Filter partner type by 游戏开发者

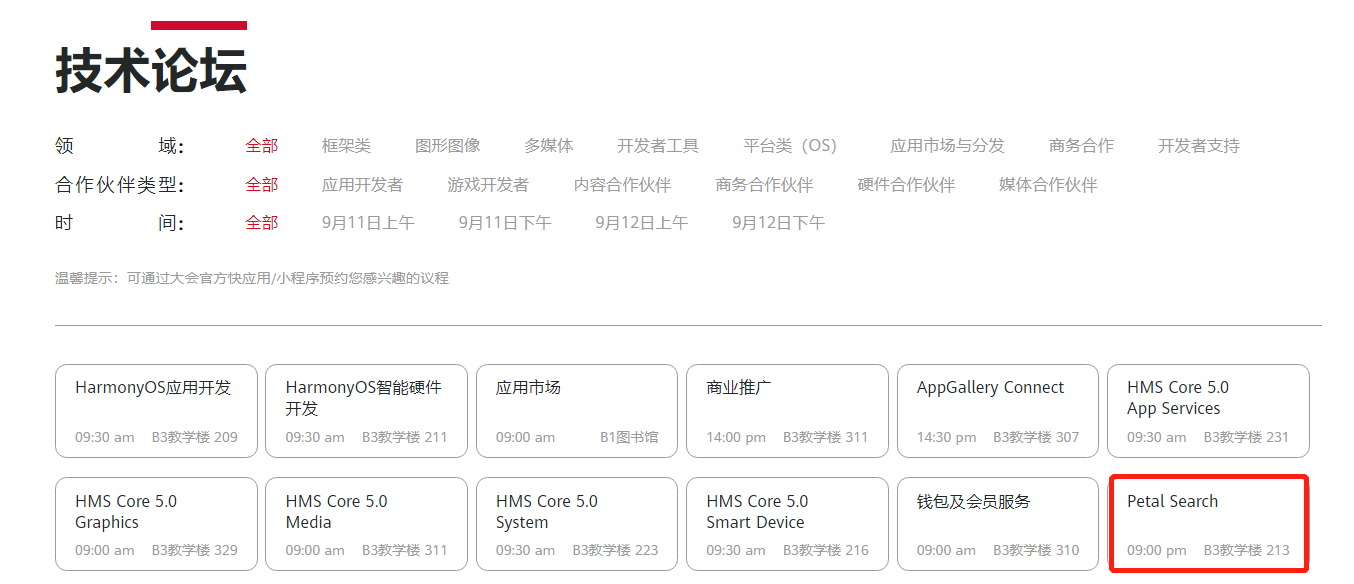tap(488, 185)
